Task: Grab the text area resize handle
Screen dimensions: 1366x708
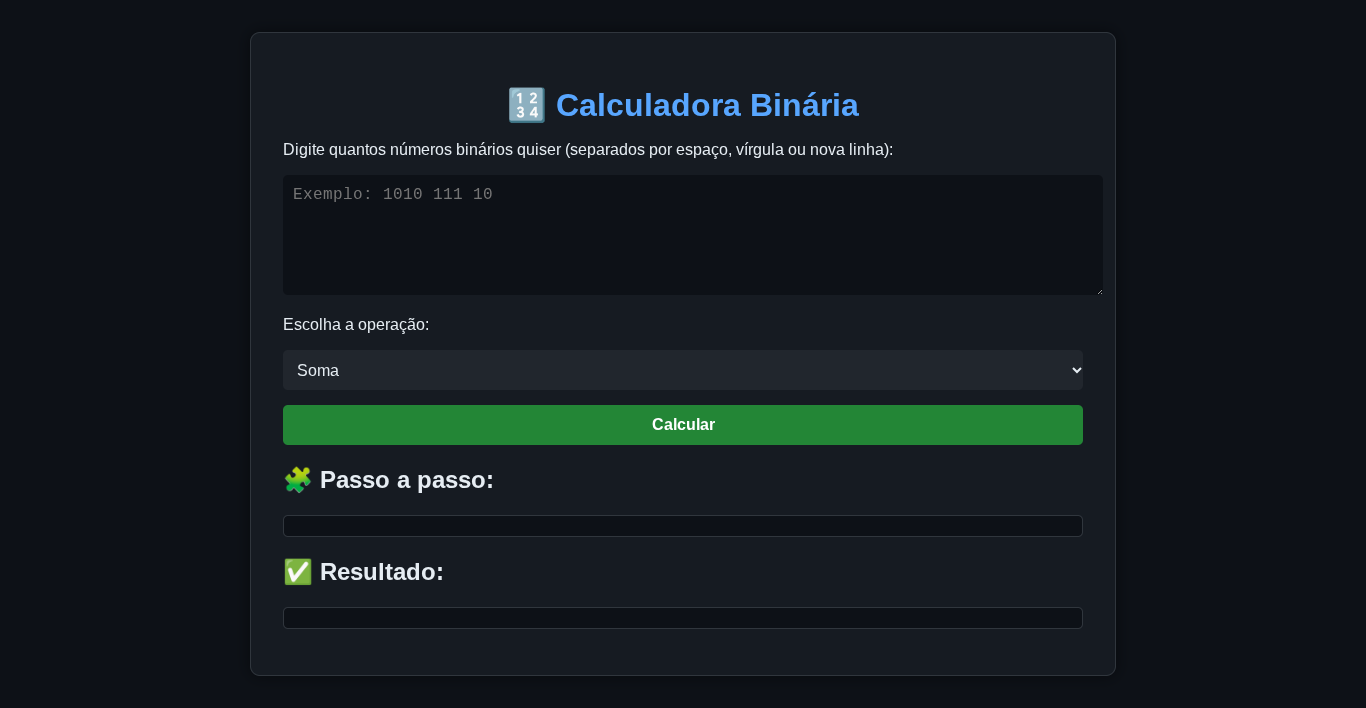Action: click(x=1099, y=291)
